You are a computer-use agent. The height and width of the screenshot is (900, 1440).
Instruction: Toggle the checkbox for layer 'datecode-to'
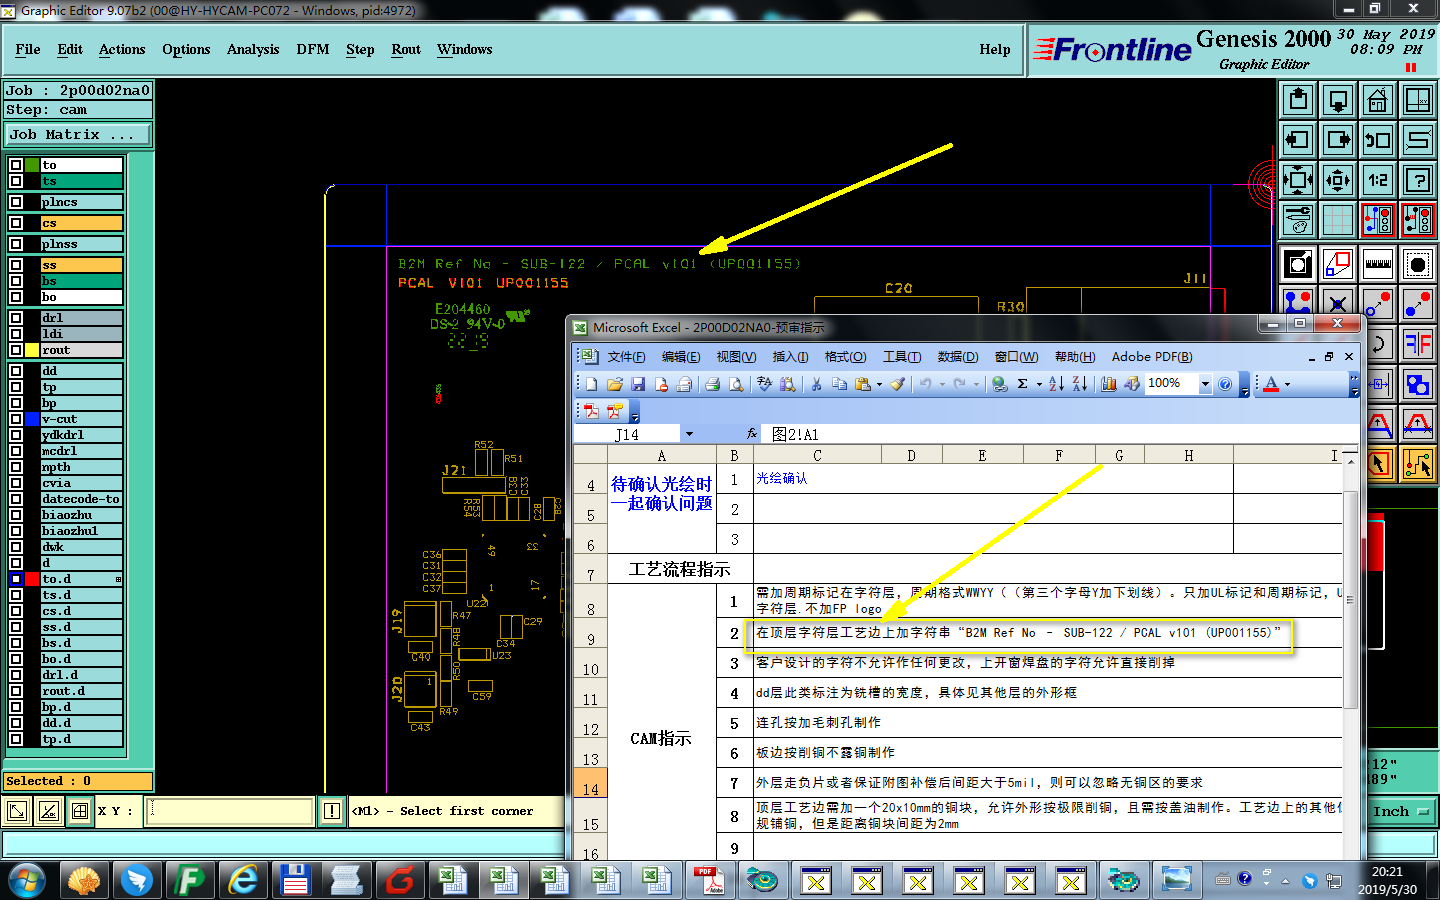[x=16, y=499]
